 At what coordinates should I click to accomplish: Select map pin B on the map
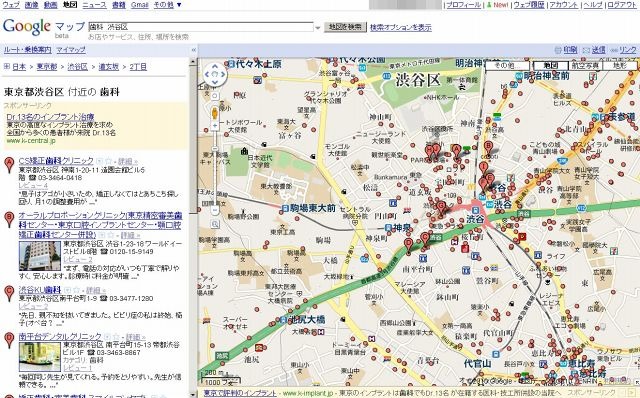[x=488, y=147]
